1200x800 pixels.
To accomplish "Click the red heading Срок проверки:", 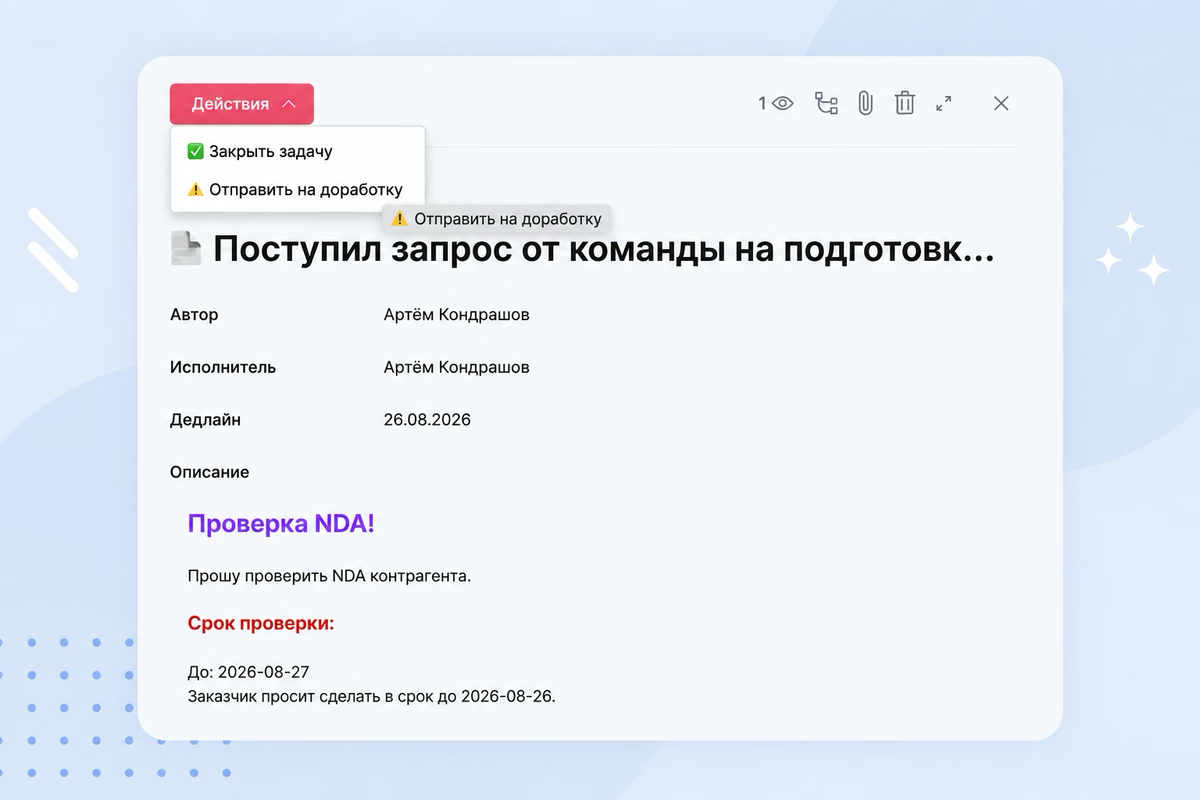I will 261,624.
